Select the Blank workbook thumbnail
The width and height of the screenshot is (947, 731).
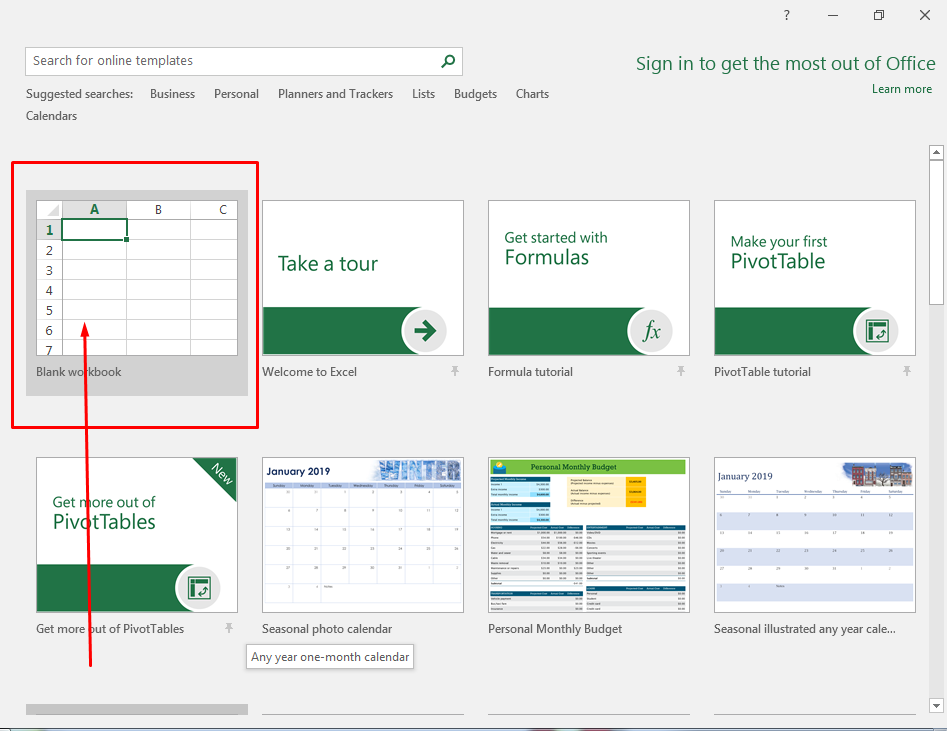coord(137,279)
